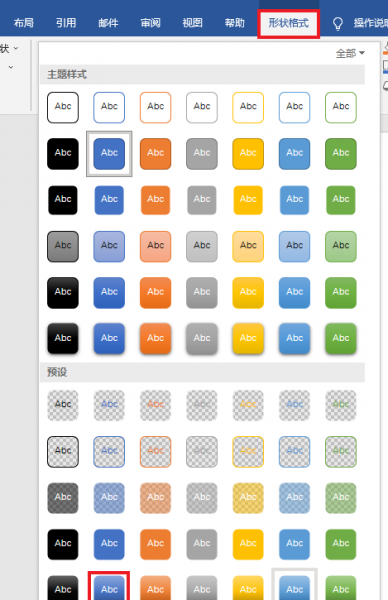This screenshot has height=600, width=388.
Task: Select the white outlined black-border Abc style
Action: [63, 107]
